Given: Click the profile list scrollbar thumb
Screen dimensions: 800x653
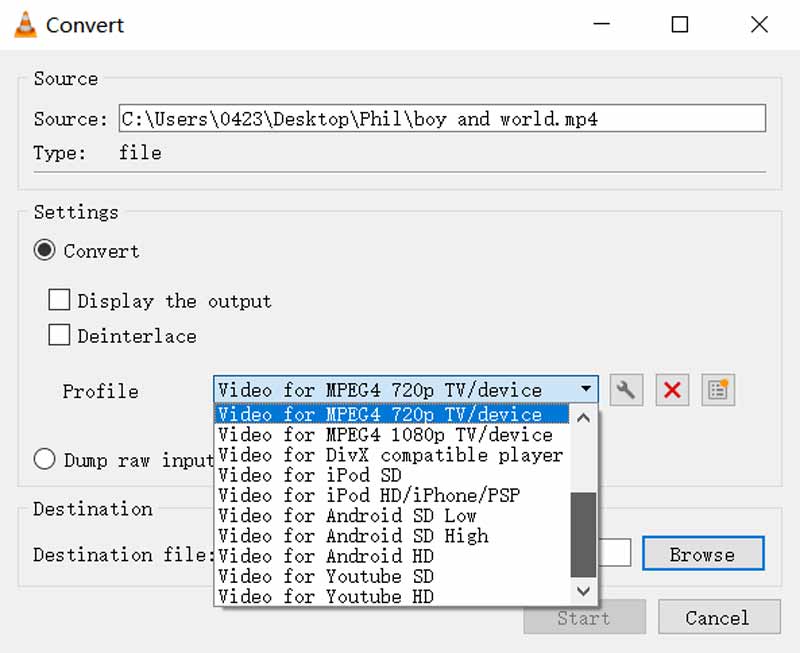Looking at the screenshot, I should click(583, 534).
